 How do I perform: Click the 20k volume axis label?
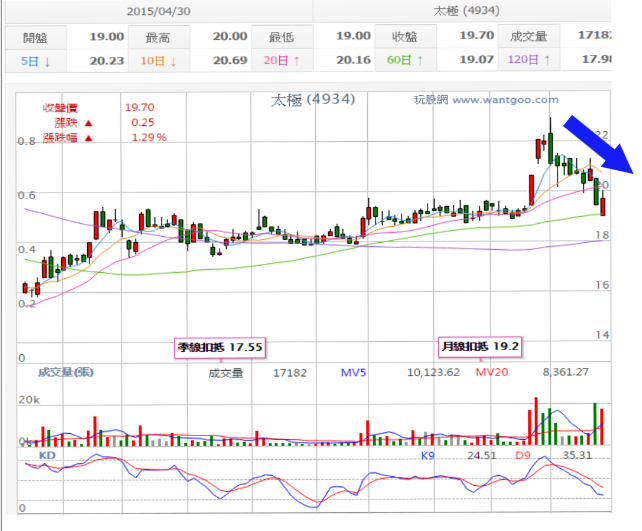tap(29, 400)
